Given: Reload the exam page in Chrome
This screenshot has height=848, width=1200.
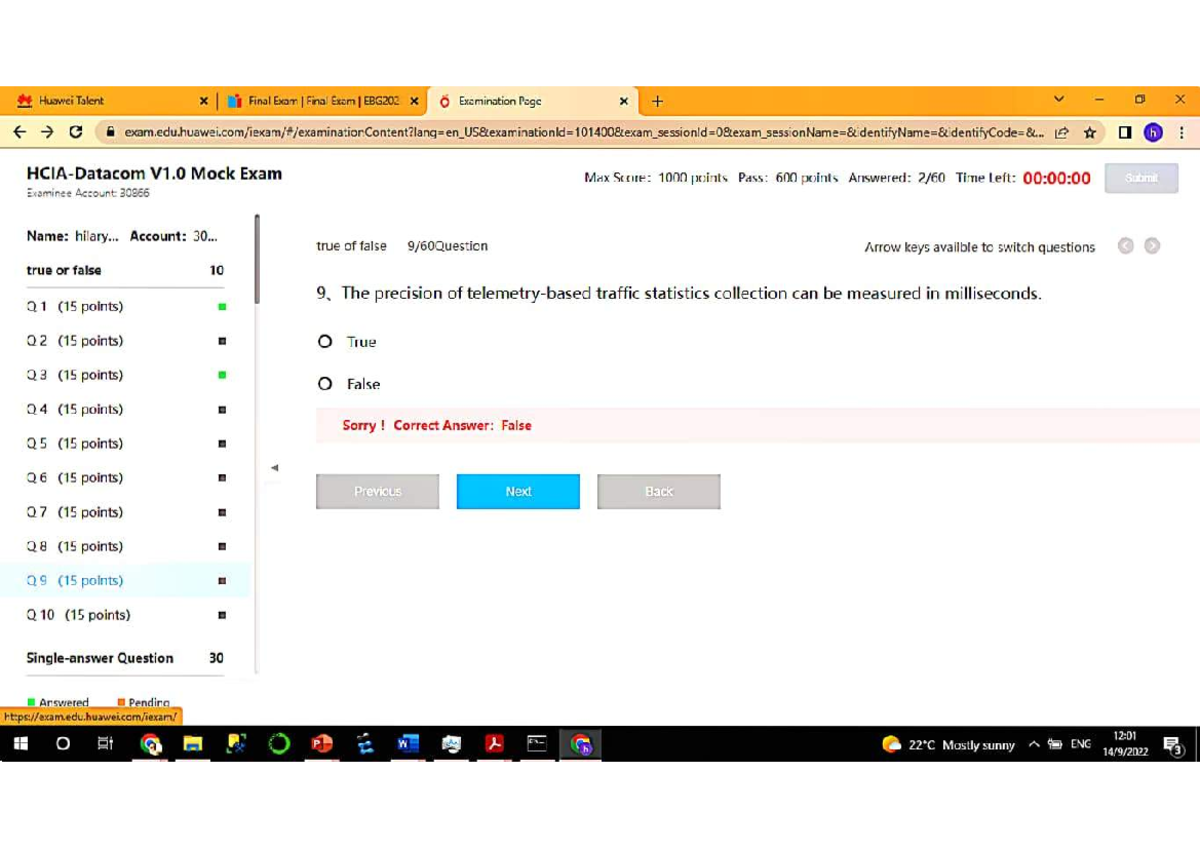Looking at the screenshot, I should pyautogui.click(x=75, y=132).
